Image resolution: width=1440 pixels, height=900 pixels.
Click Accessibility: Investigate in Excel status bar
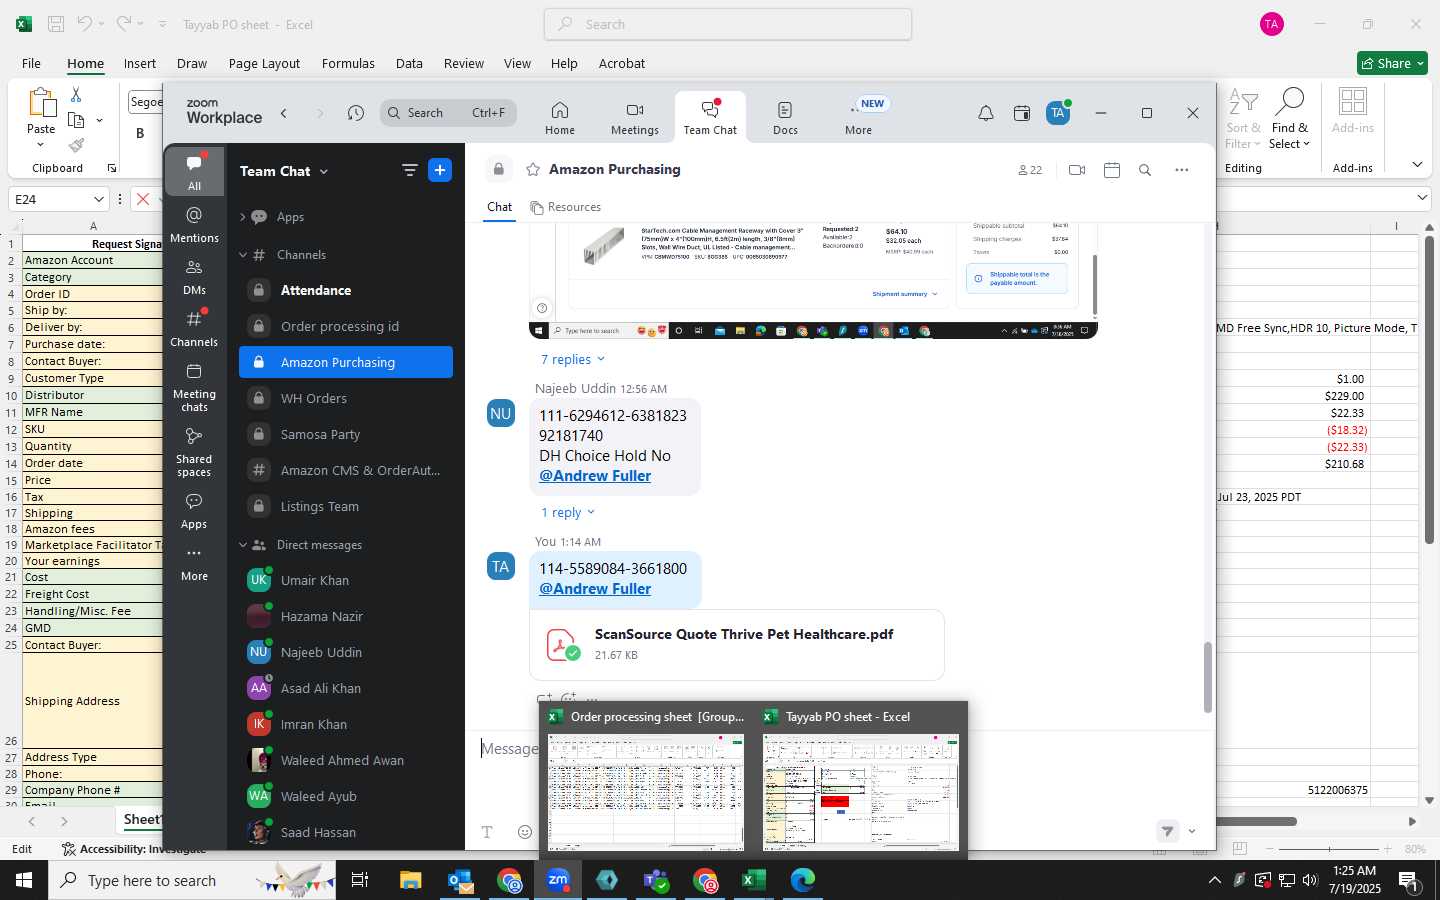point(133,849)
